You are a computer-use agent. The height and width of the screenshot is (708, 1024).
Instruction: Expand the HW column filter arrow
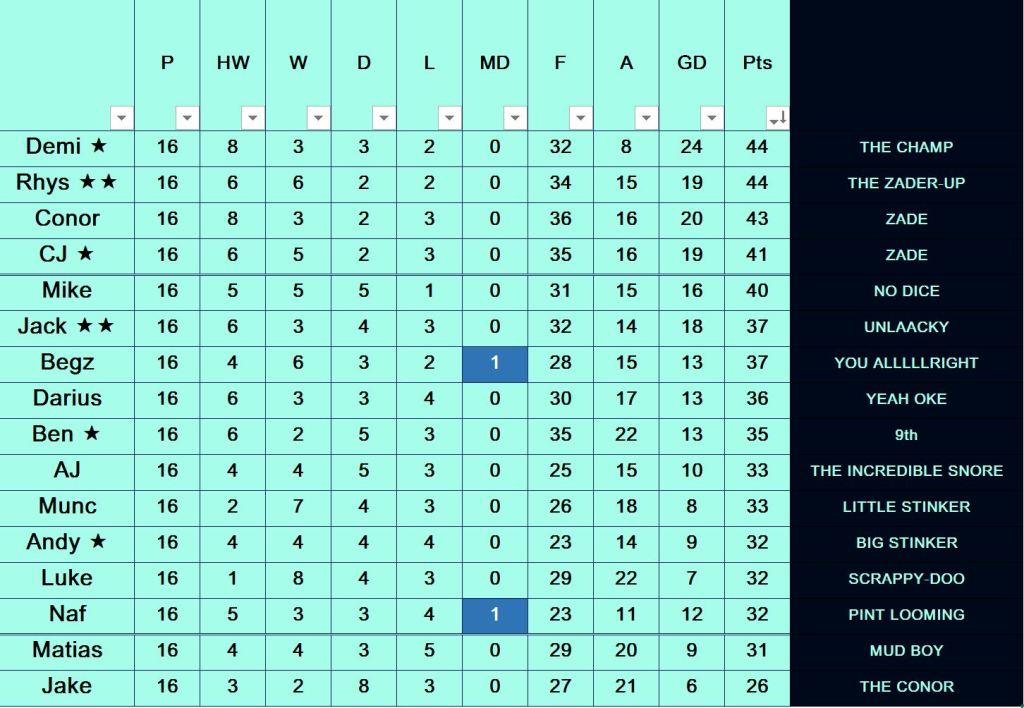[253, 118]
